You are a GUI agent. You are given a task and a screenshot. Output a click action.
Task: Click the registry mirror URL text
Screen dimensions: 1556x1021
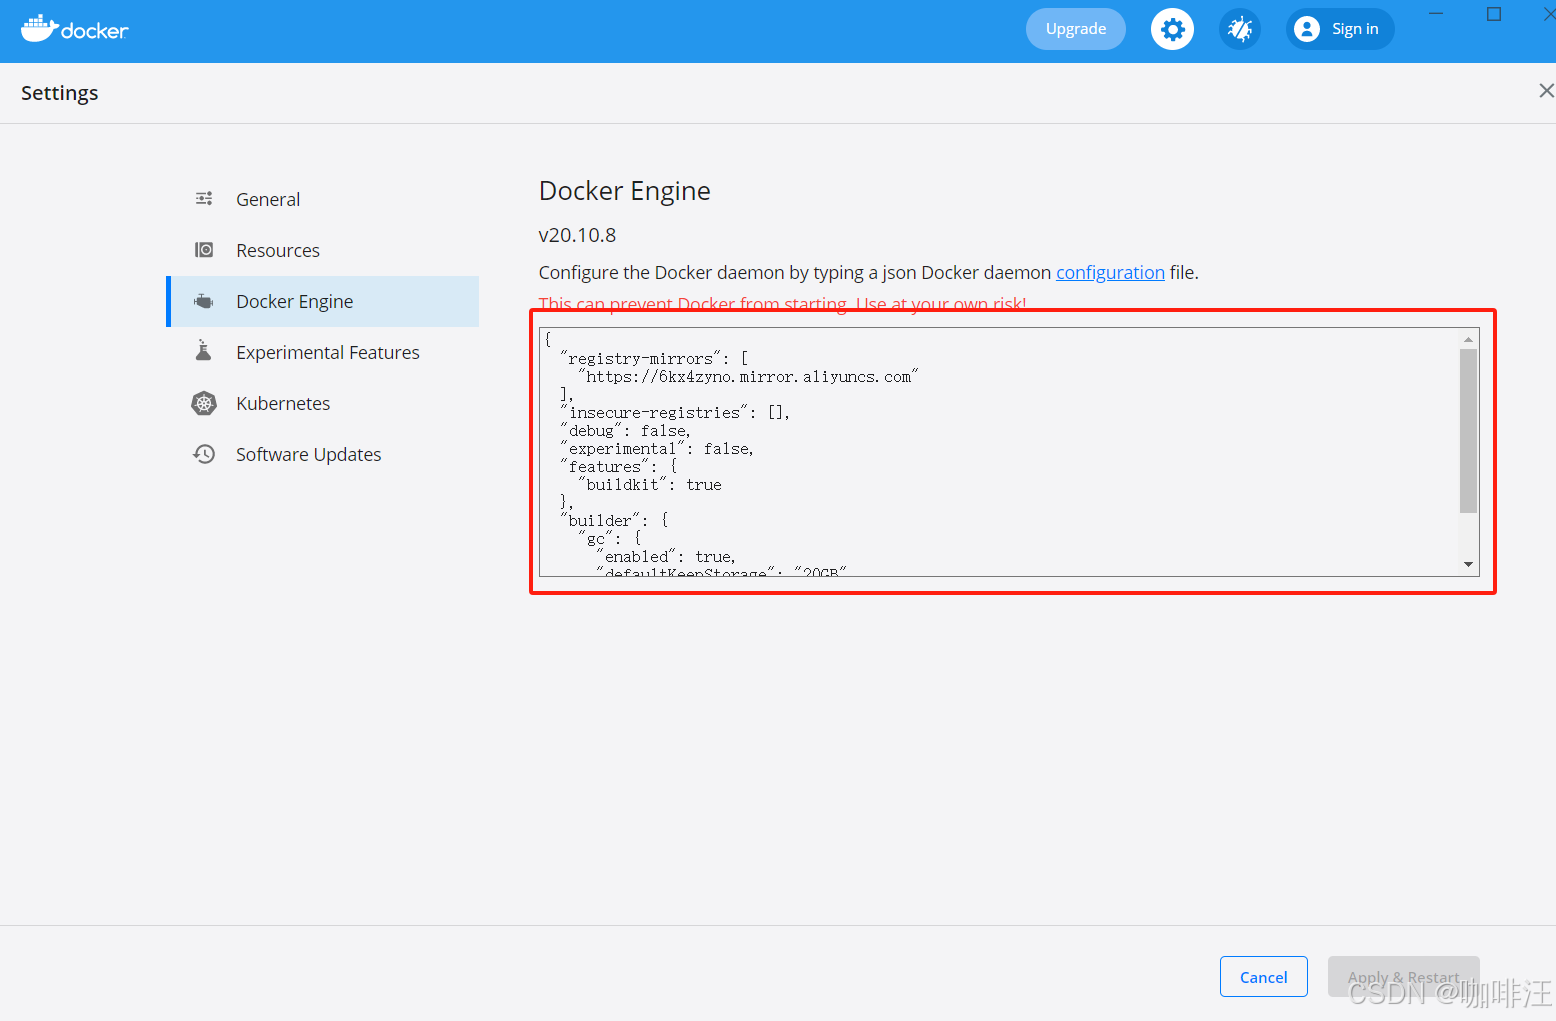pos(748,377)
